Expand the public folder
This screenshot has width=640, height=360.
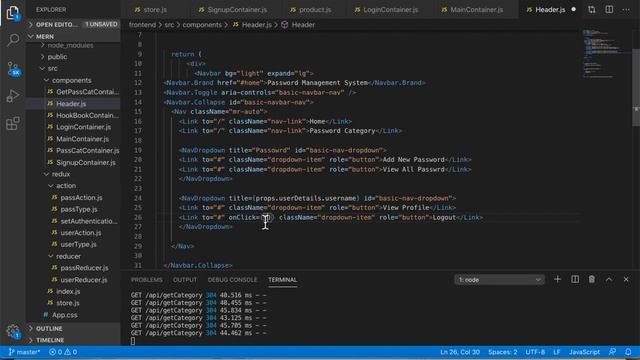coord(57,57)
